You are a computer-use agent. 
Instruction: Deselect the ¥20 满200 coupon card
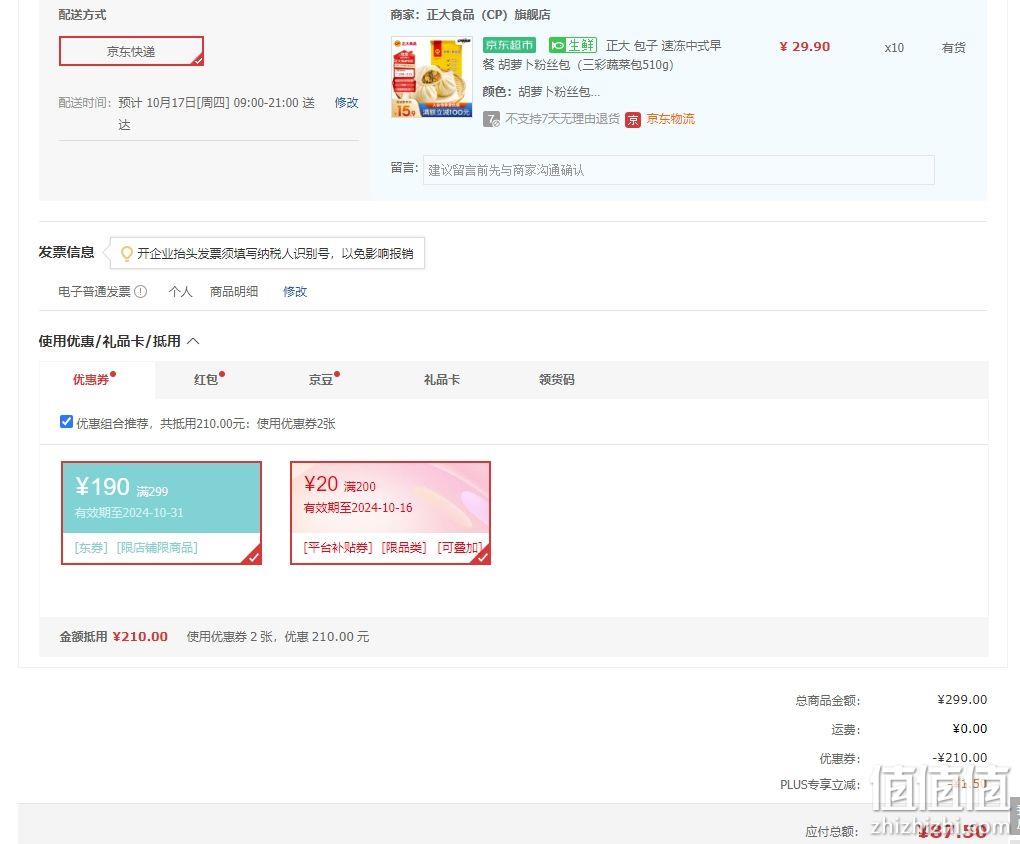390,513
